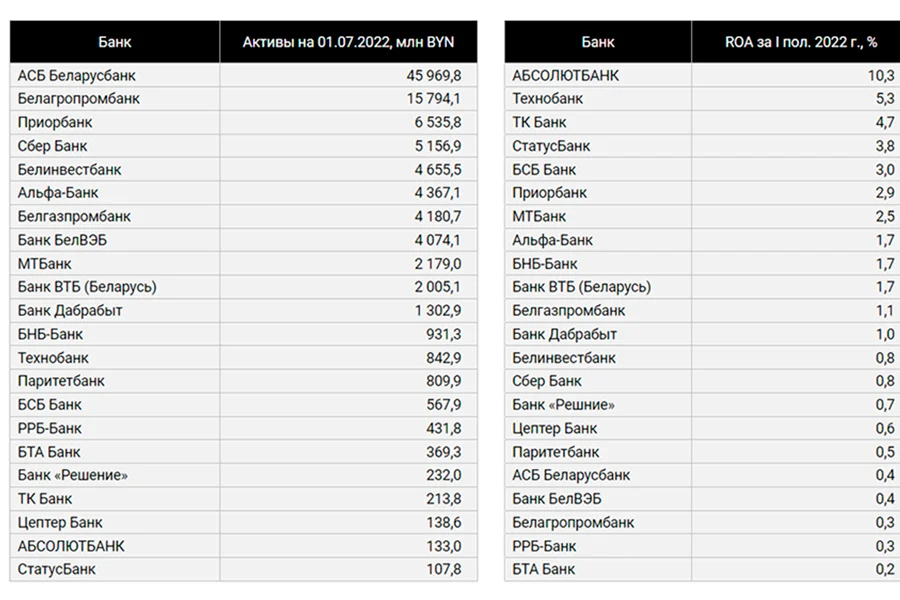Click АБСОЛЮТБАНК in the ROA table
The height and width of the screenshot is (600, 900).
565,75
